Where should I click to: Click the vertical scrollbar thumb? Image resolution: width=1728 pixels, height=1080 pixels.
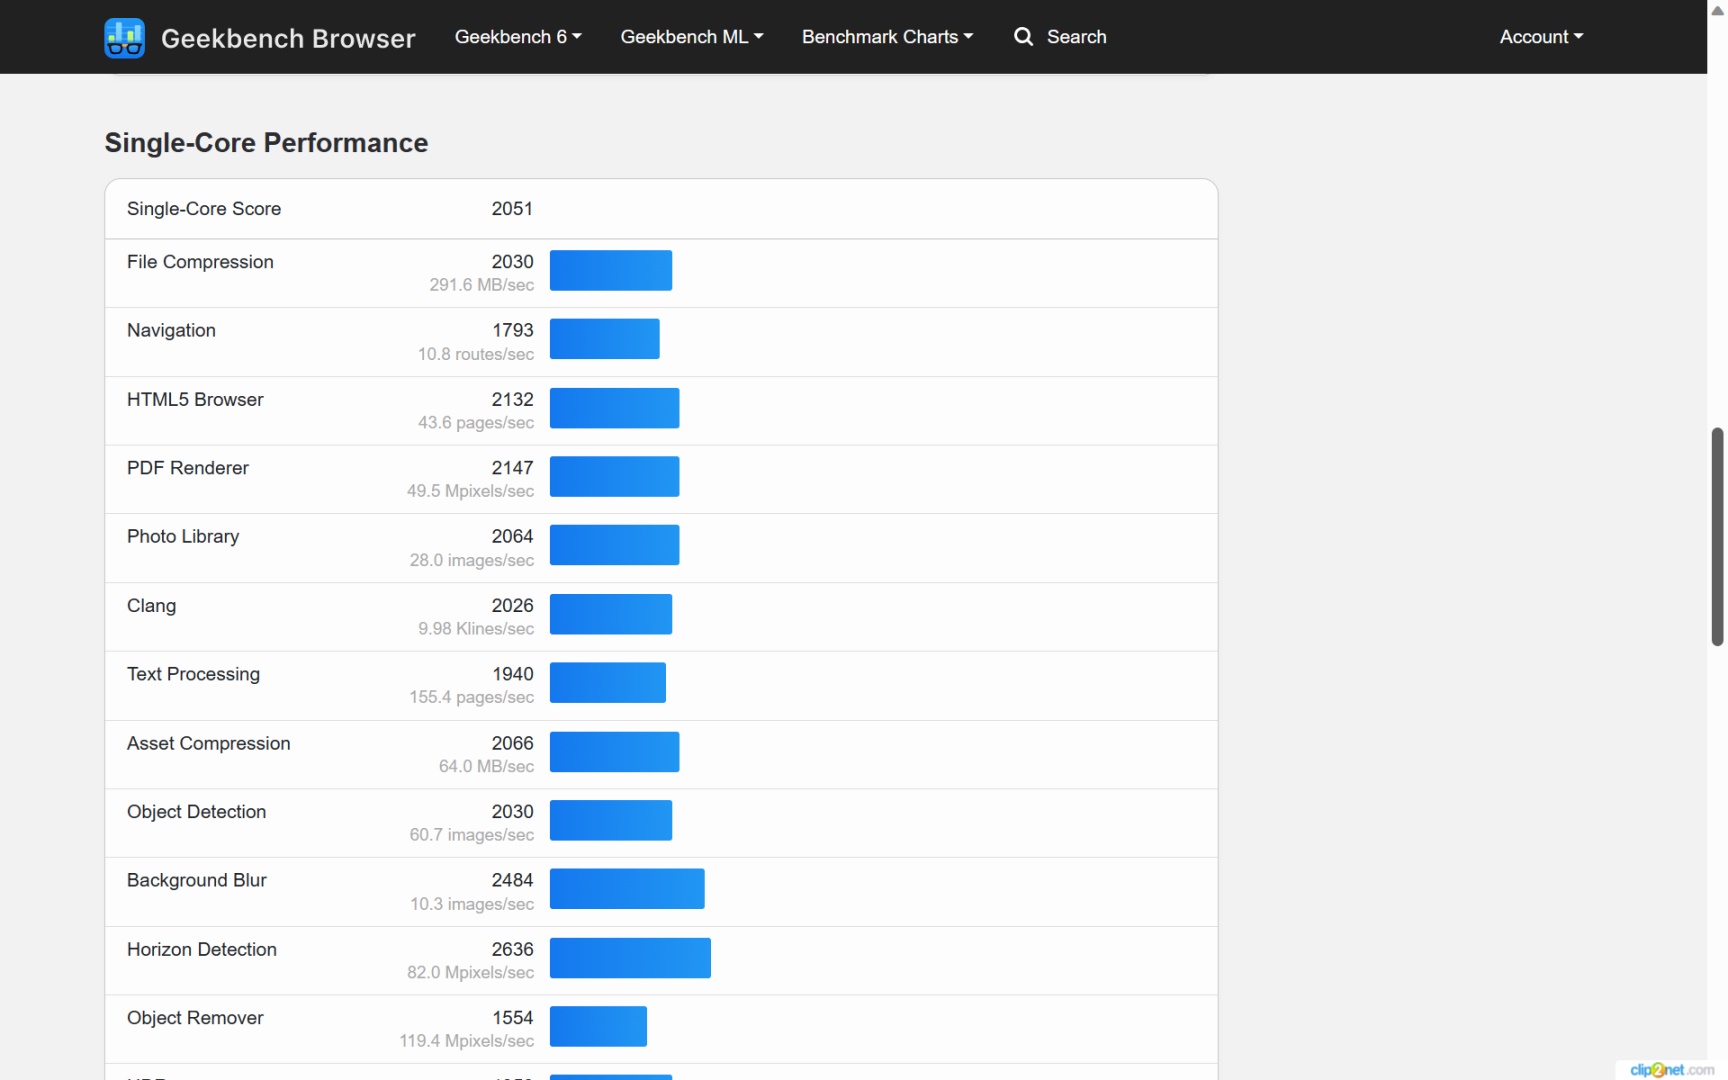coord(1717,536)
